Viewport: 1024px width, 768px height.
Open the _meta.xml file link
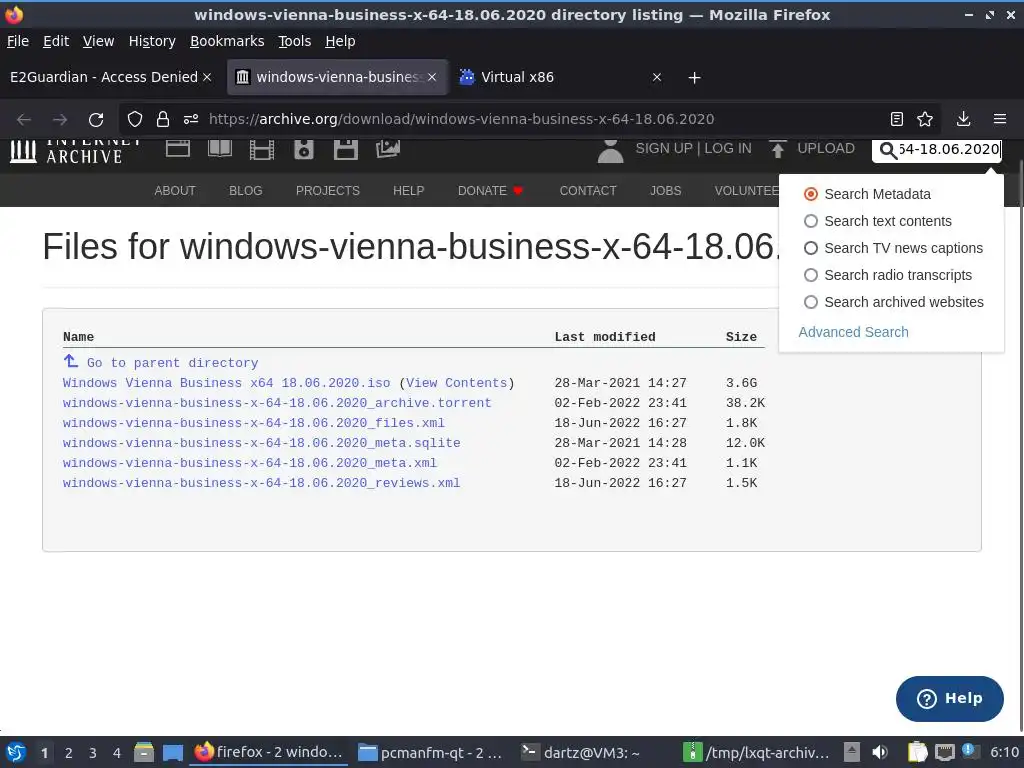click(x=249, y=463)
